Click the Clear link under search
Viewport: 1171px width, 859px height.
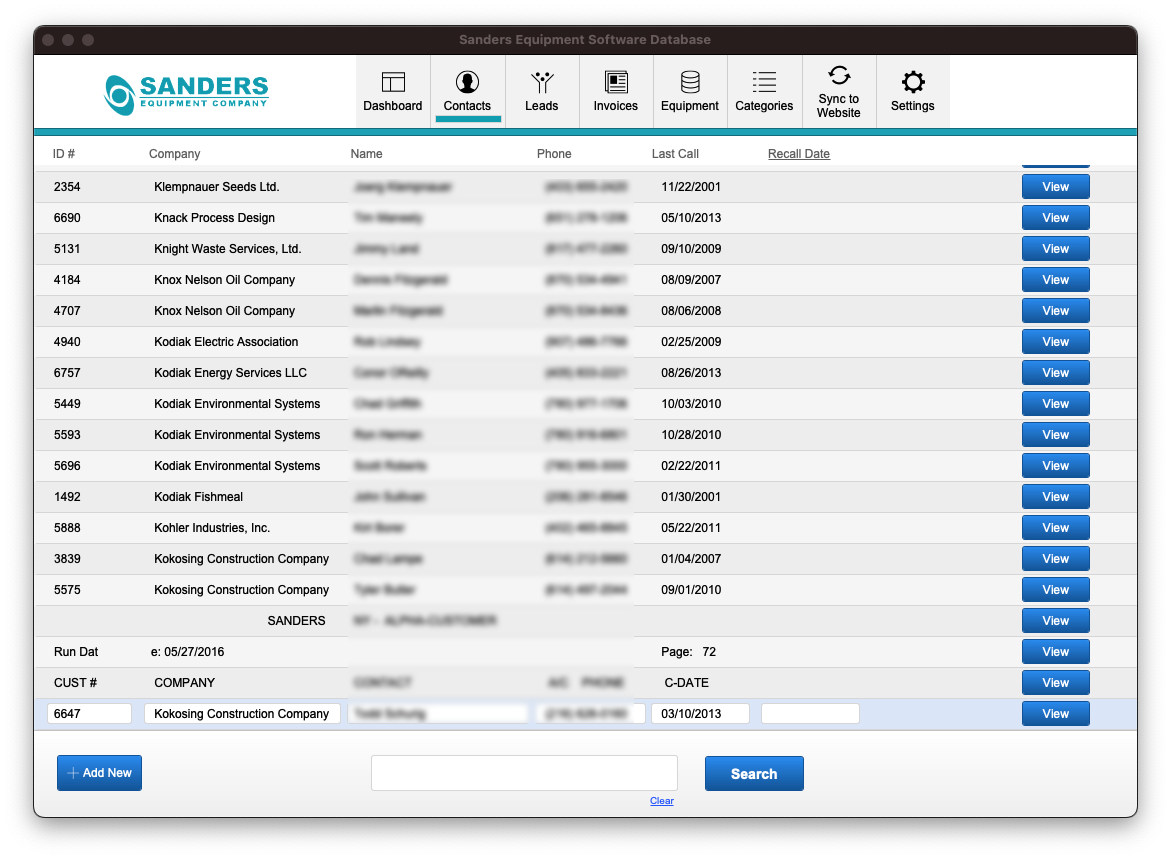click(x=661, y=801)
